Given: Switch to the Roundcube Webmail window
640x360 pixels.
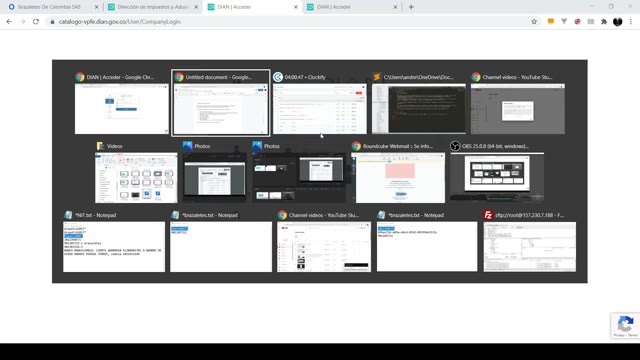Looking at the screenshot, I should [x=398, y=171].
